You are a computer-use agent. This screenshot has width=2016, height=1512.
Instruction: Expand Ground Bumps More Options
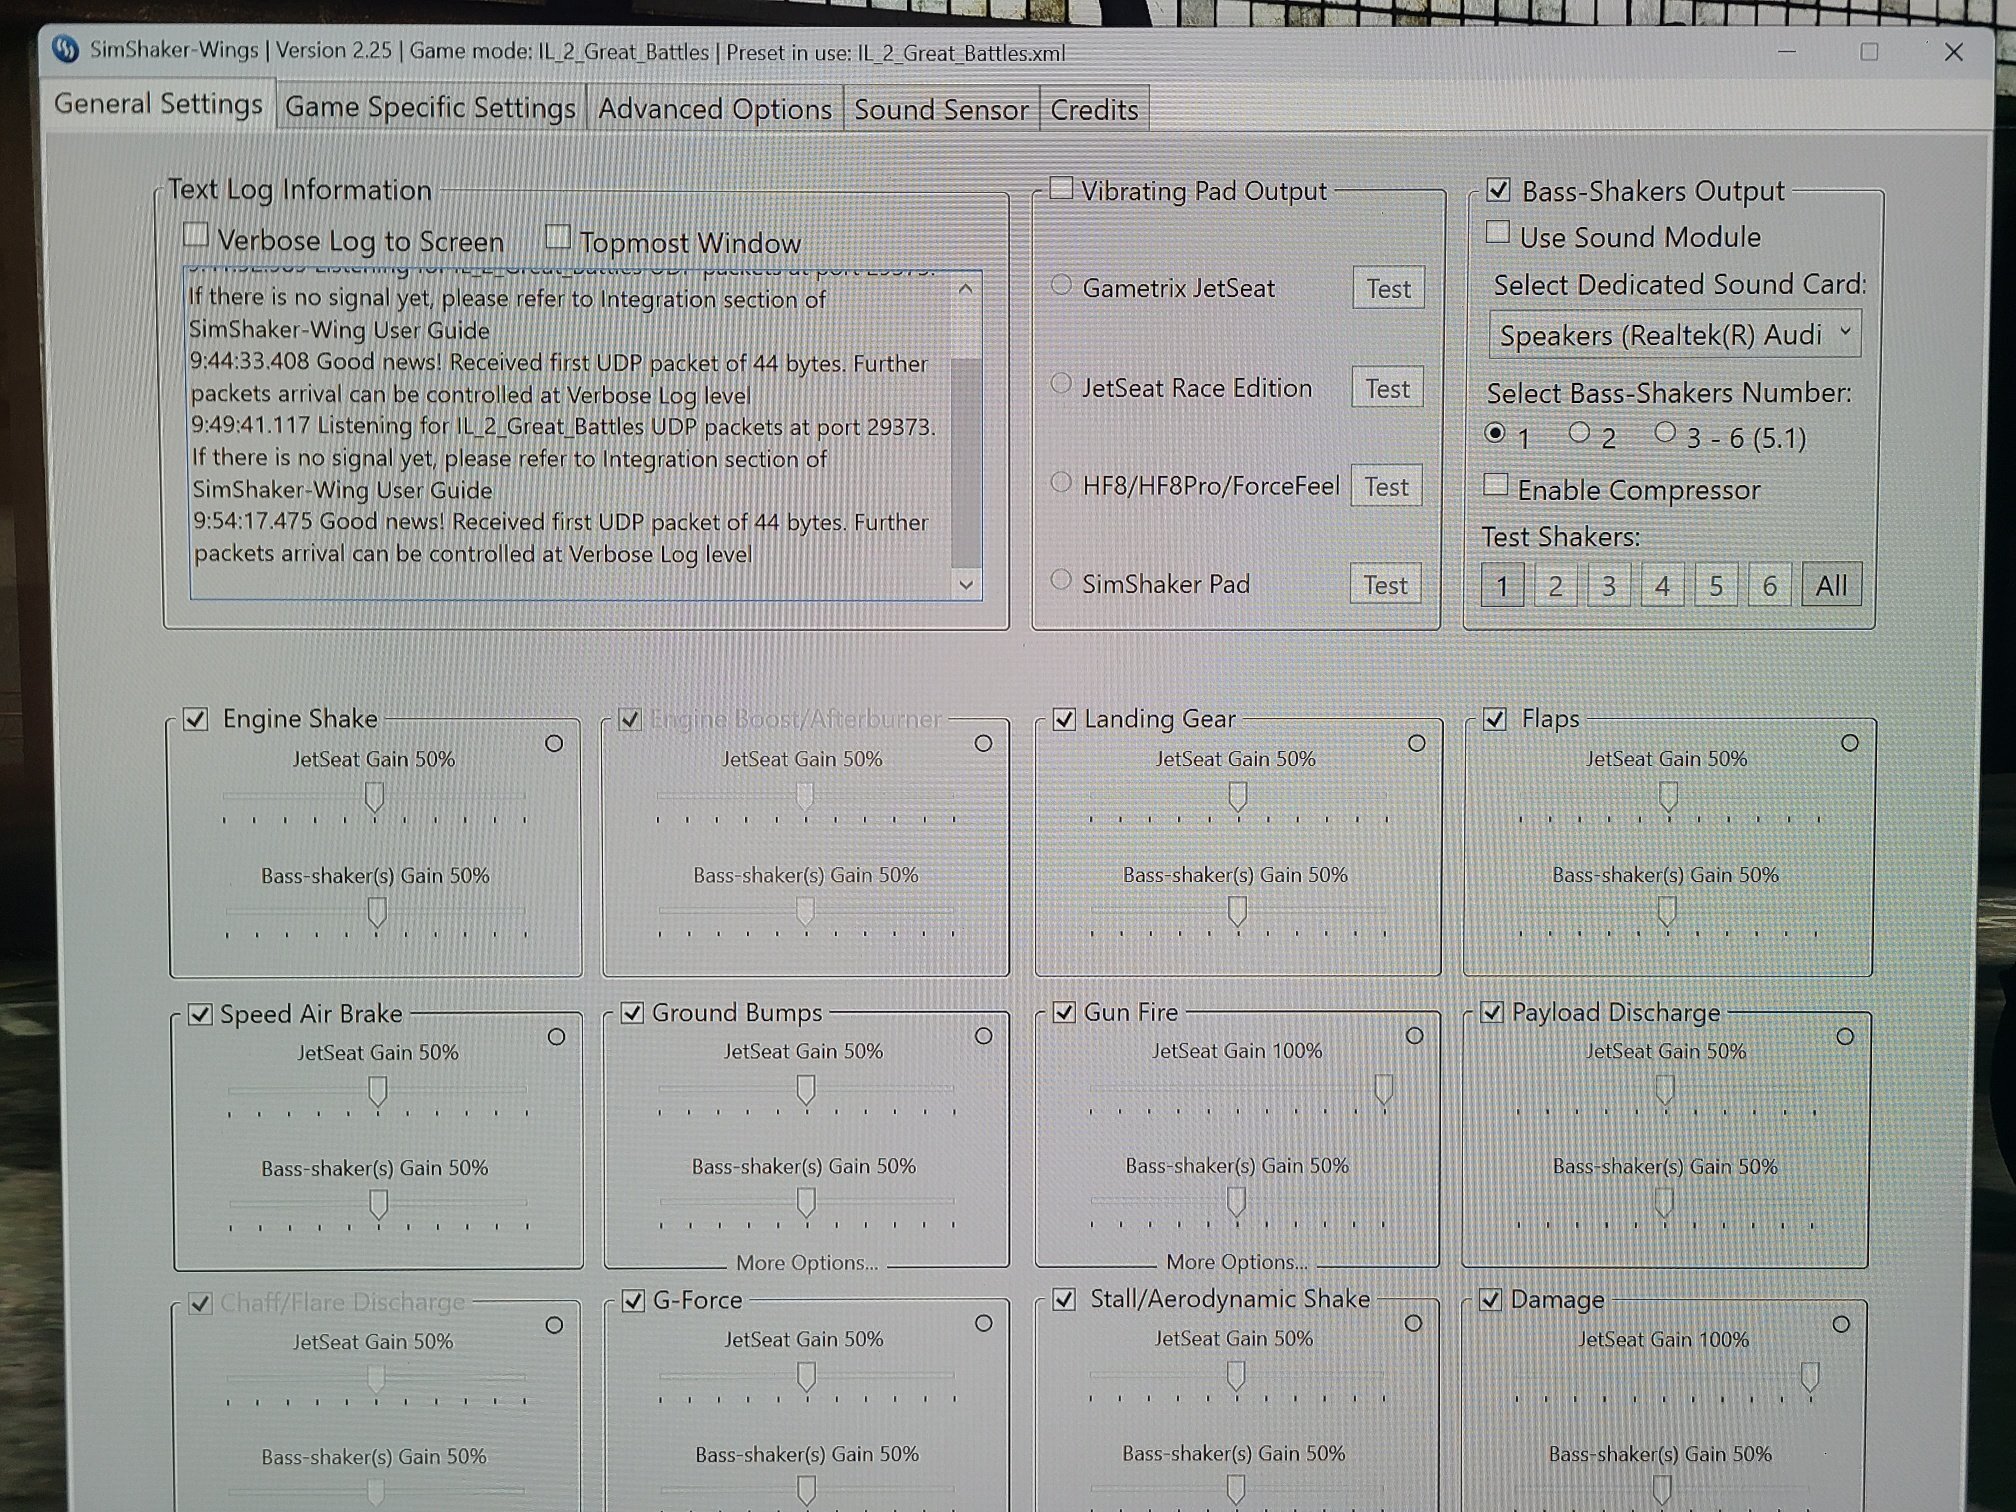point(806,1263)
